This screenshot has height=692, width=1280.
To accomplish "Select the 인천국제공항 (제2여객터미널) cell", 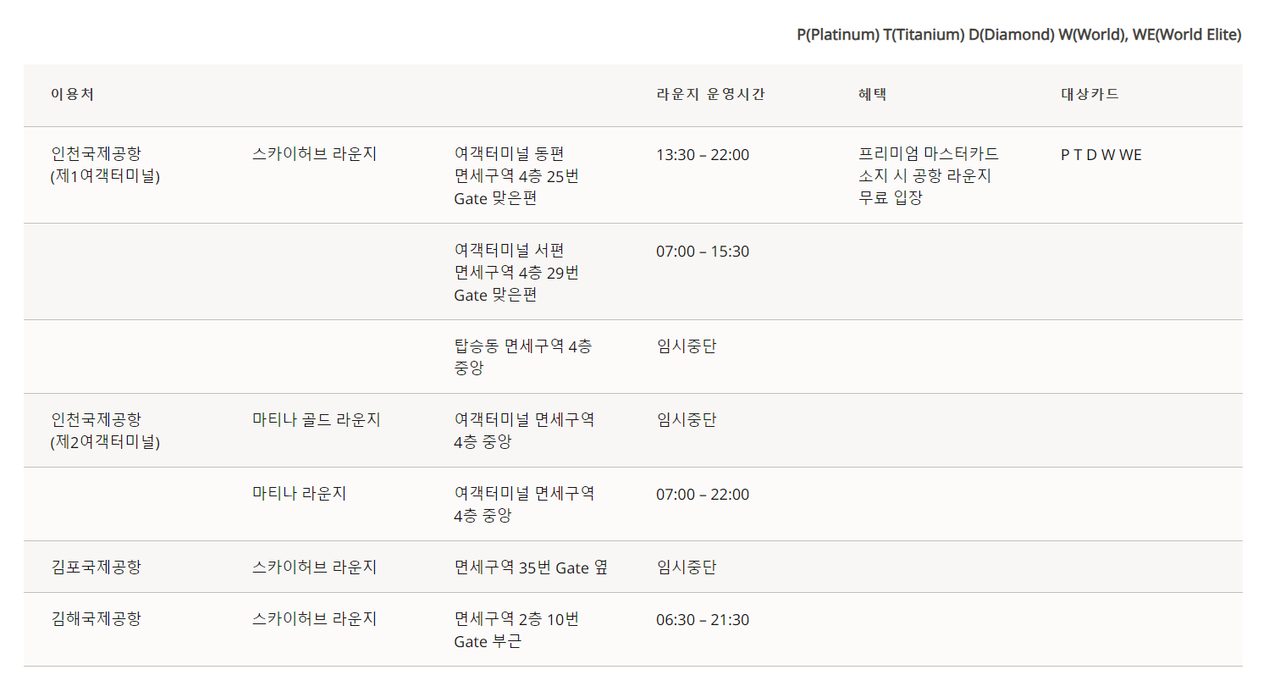I will (x=105, y=431).
